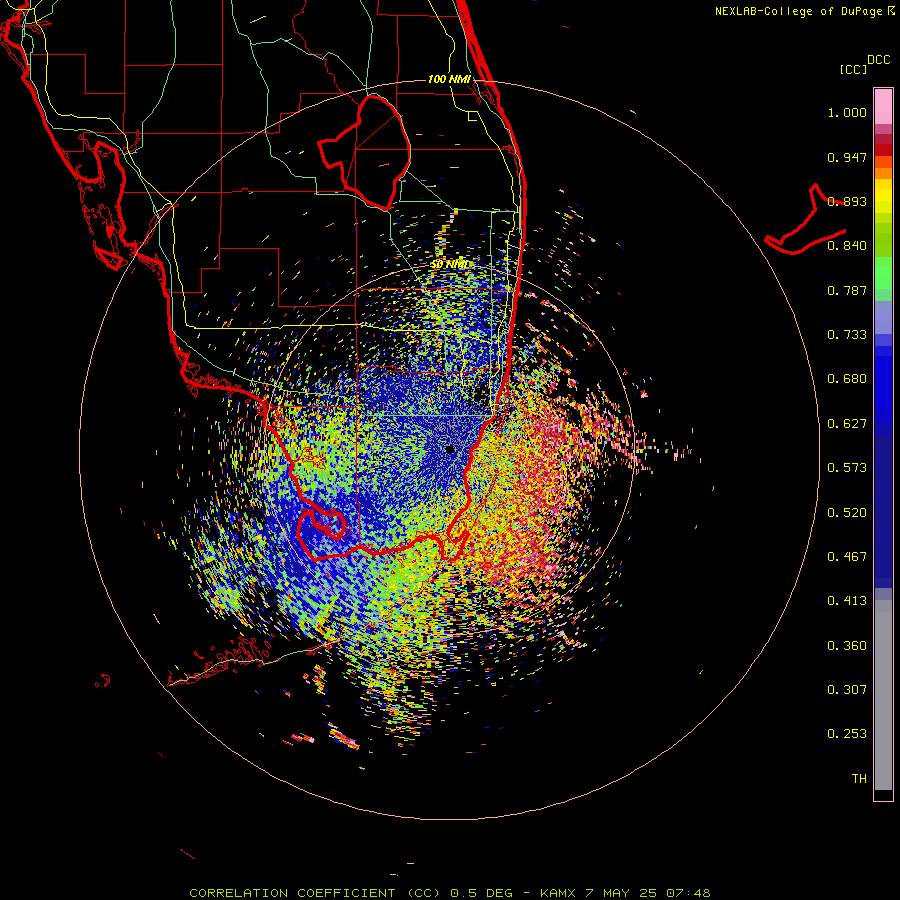Pick the red swatch just above 0.947
Viewport: 900px width, 900px height.
(x=883, y=150)
